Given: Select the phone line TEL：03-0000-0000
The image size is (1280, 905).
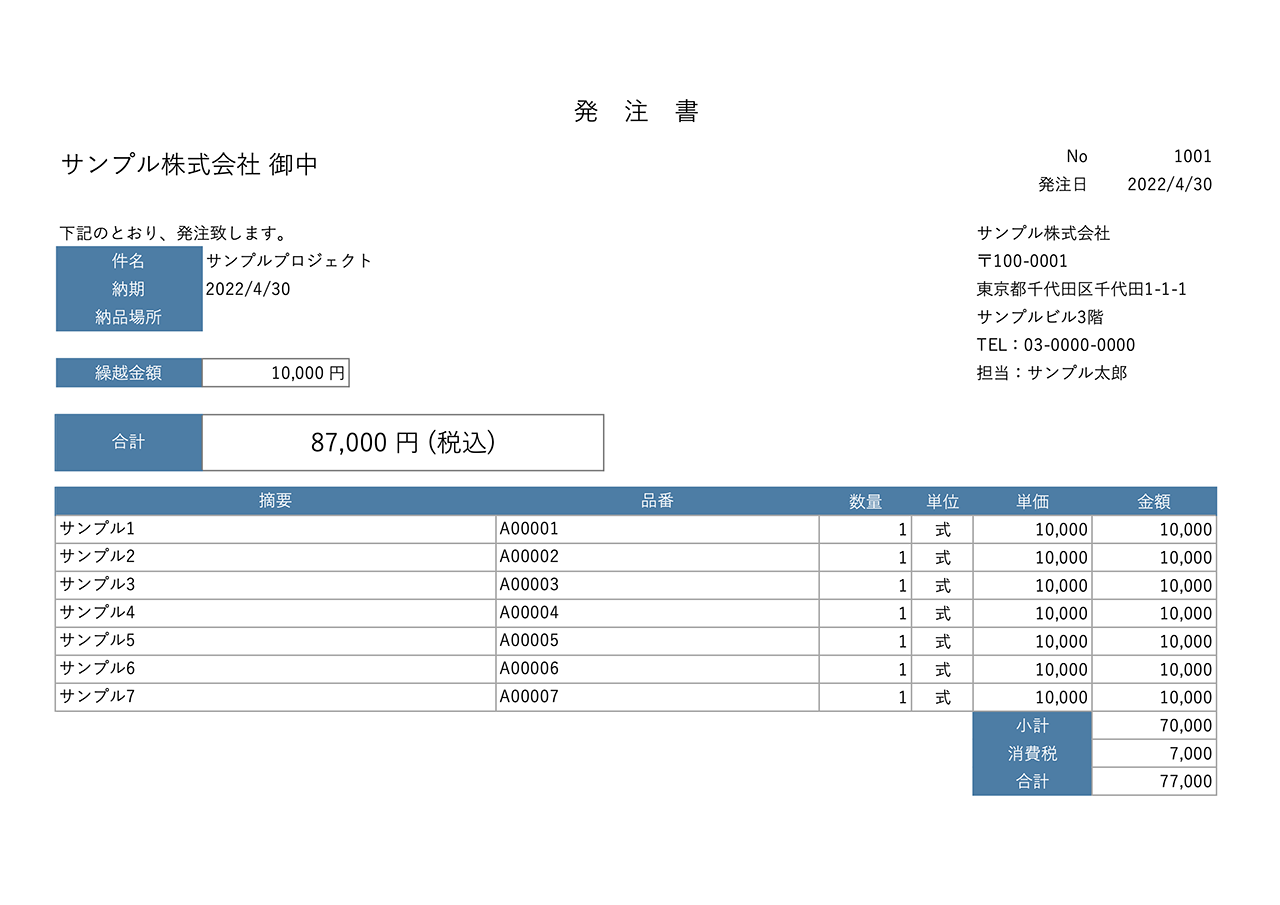Looking at the screenshot, I should point(1056,345).
